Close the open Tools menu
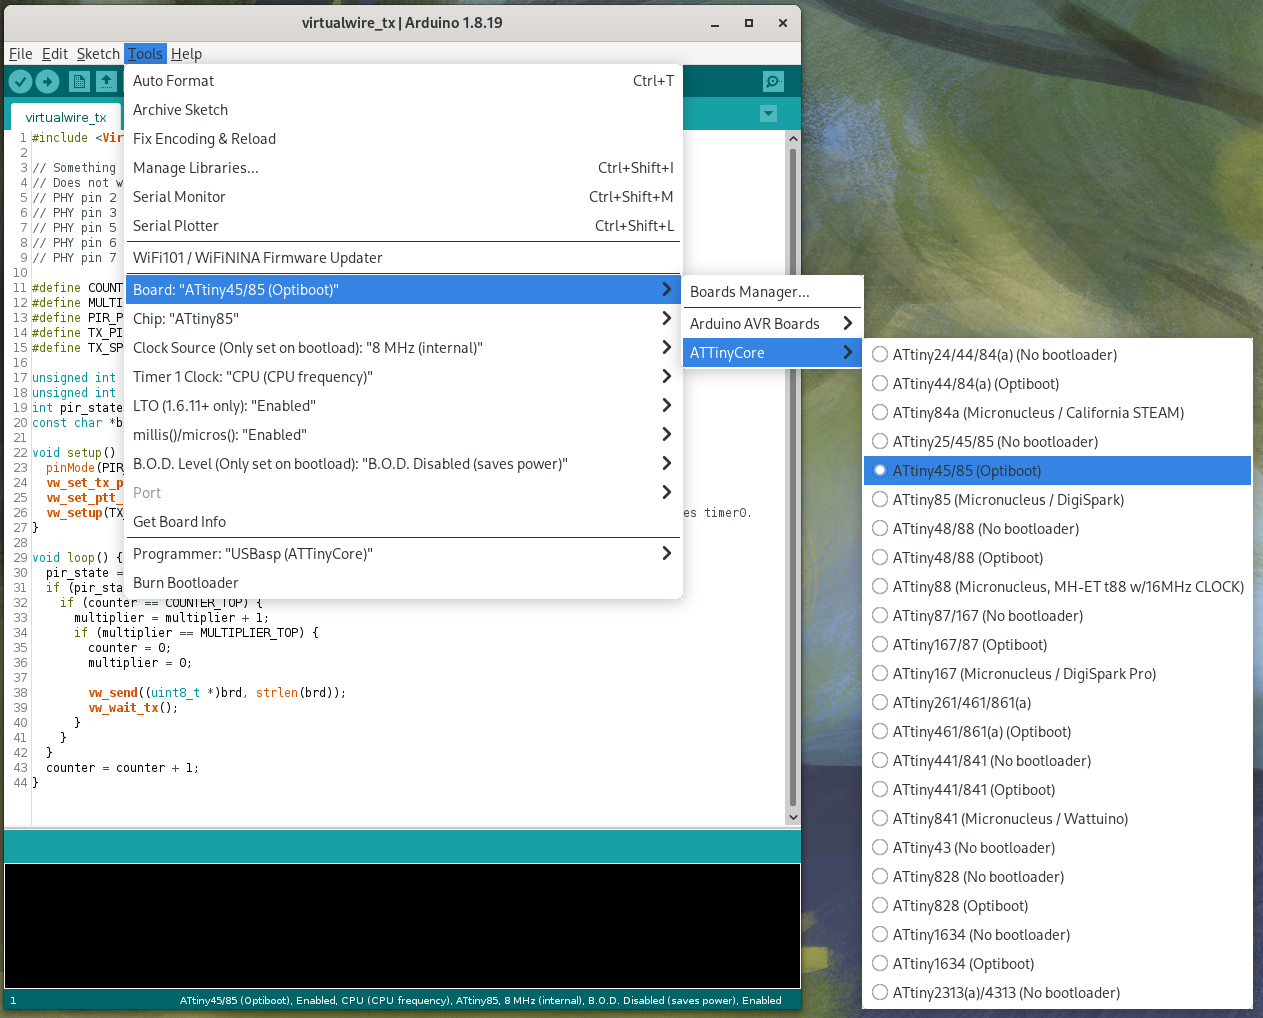The image size is (1263, 1018). [x=145, y=54]
